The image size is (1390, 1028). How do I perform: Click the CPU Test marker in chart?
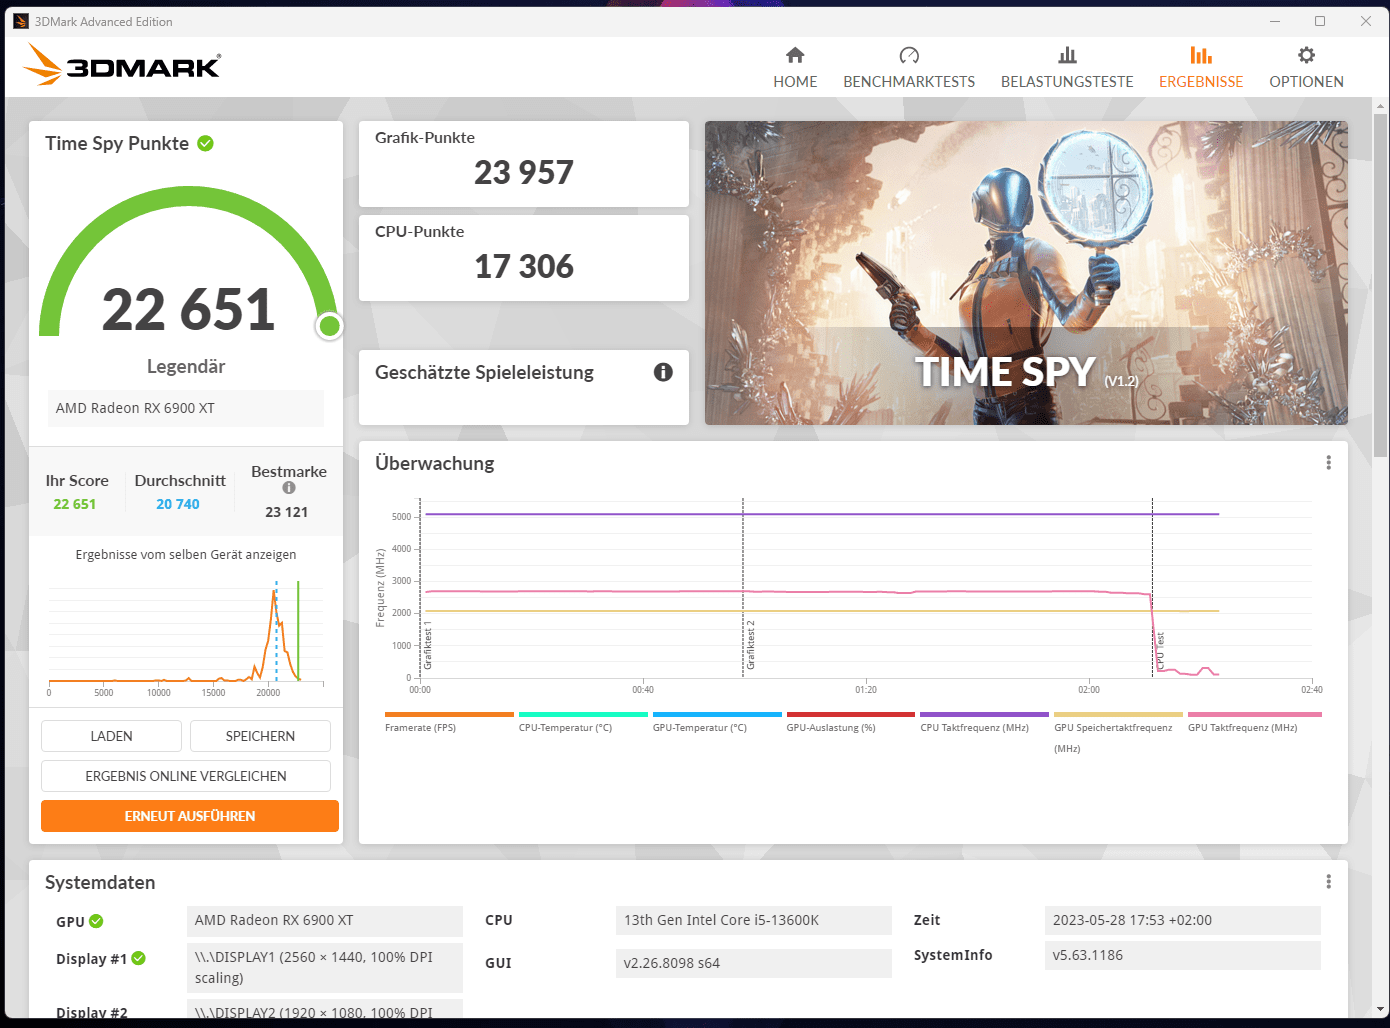(1160, 651)
